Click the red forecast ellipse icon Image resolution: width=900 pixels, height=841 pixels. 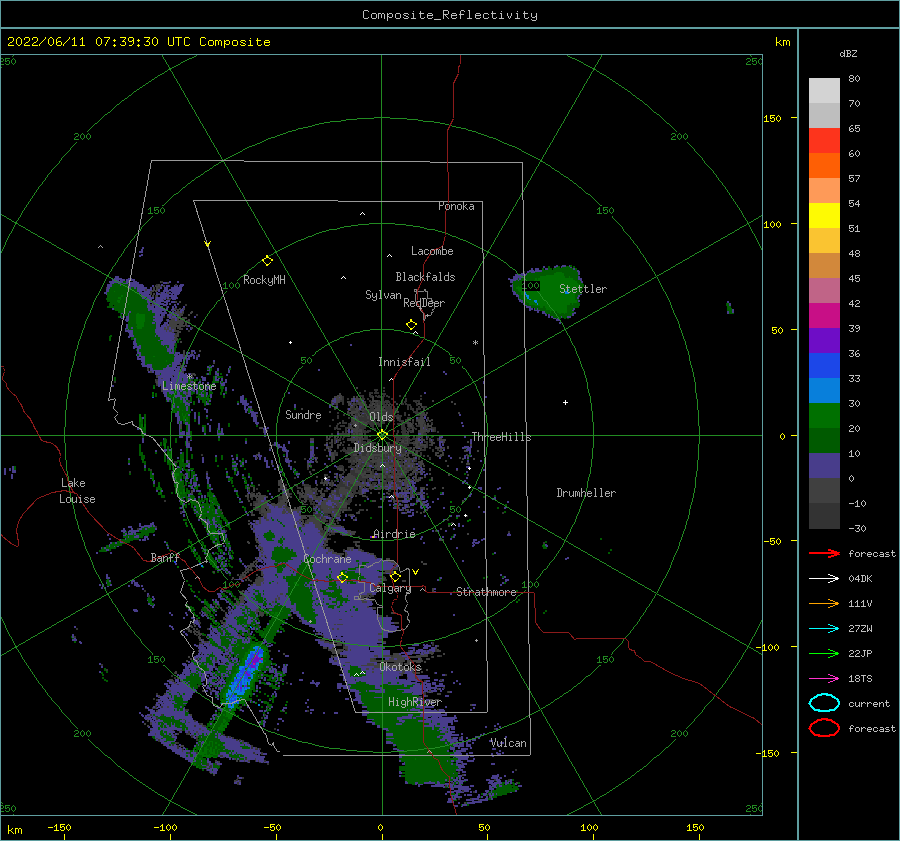824,728
